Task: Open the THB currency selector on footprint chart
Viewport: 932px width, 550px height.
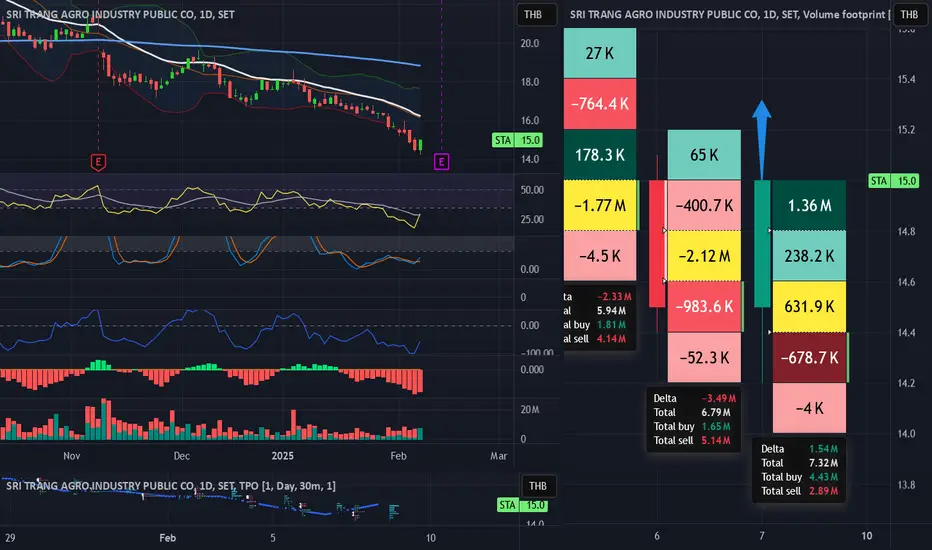Action: 909,14
